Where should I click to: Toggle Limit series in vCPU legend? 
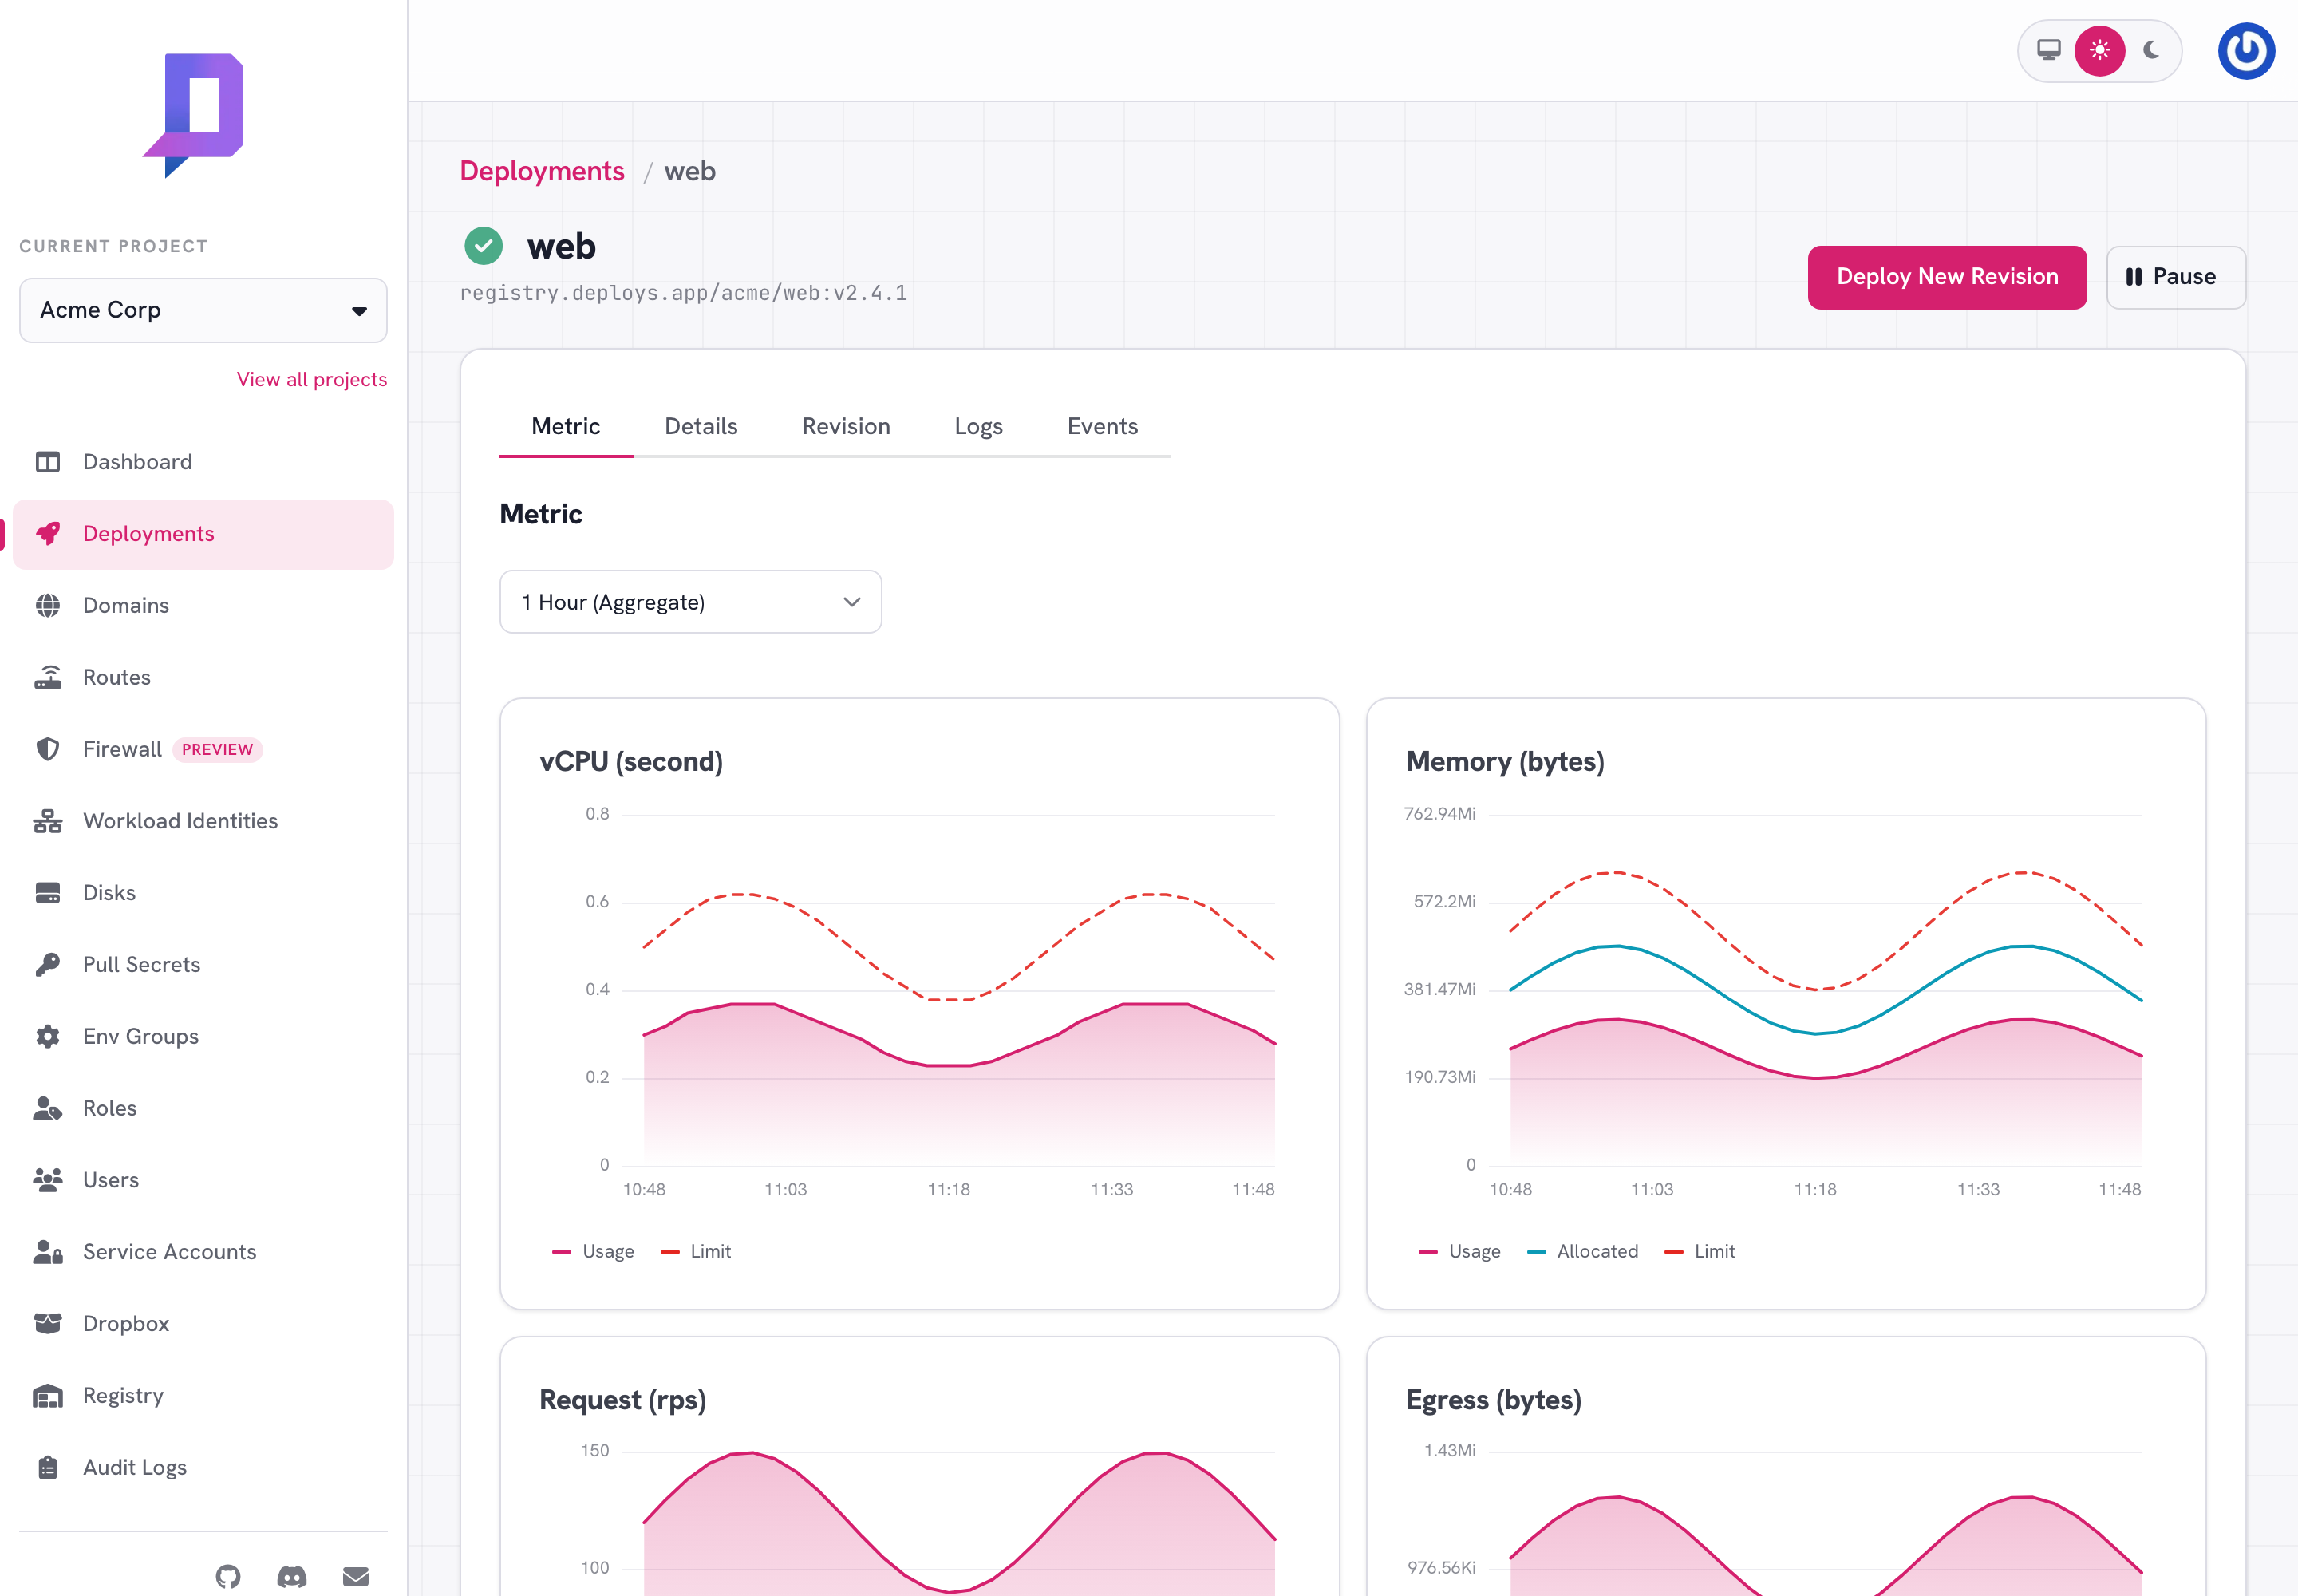click(697, 1252)
